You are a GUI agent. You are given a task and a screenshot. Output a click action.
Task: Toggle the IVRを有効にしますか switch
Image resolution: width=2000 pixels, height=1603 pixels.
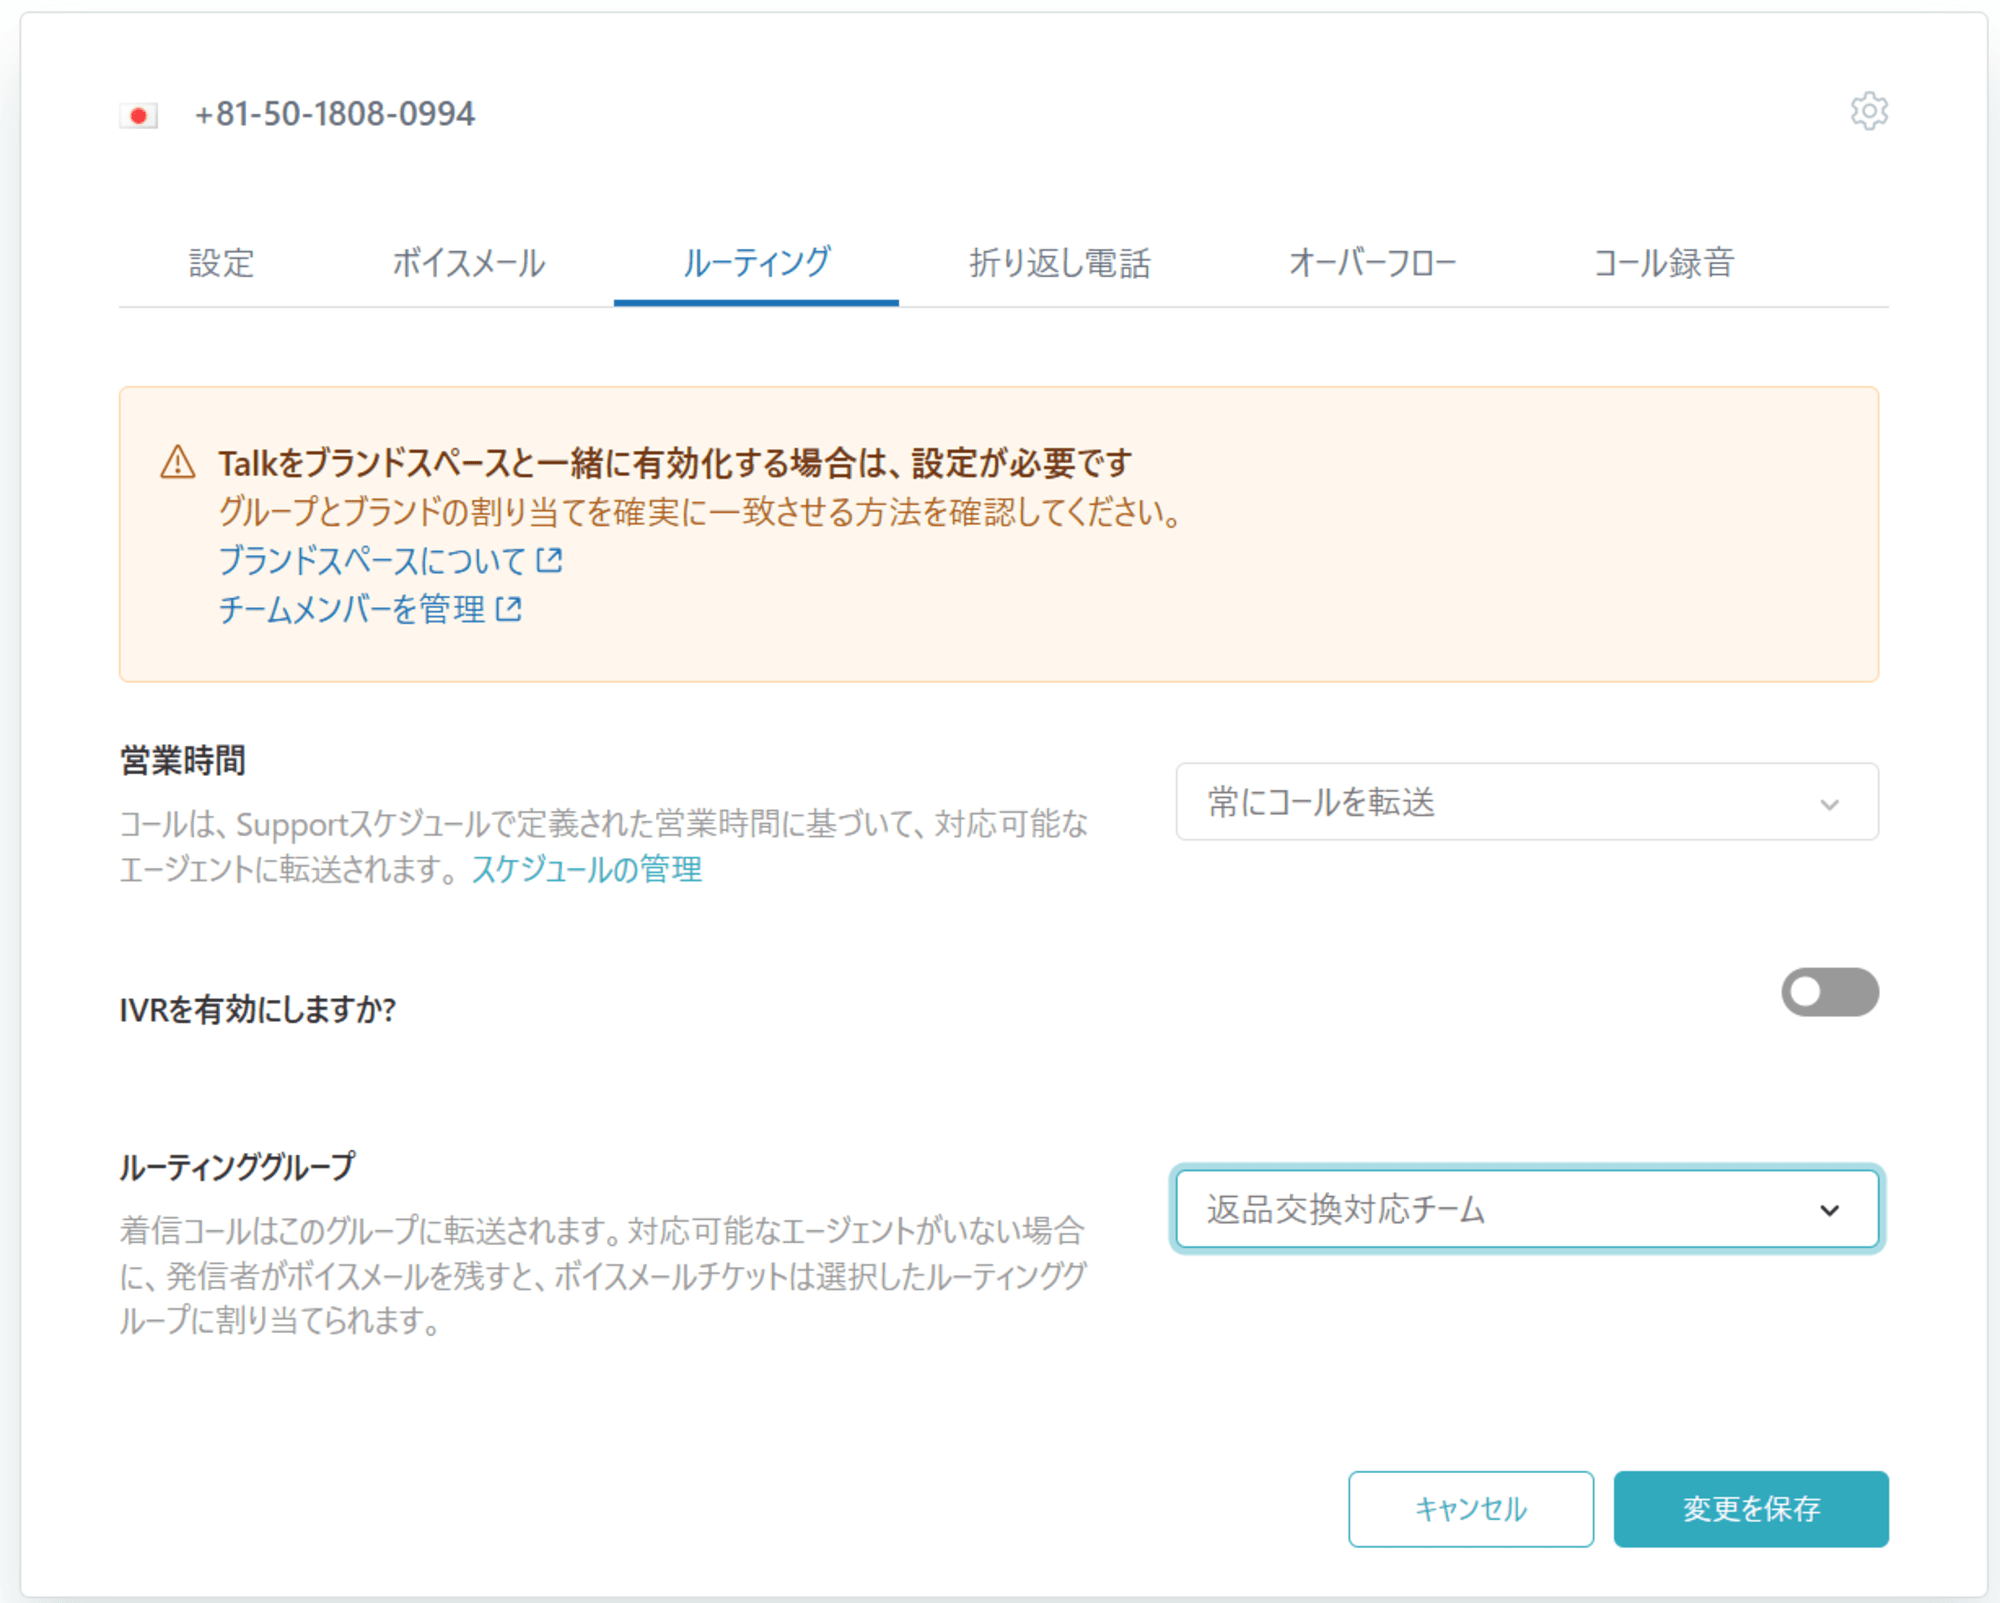point(1829,992)
